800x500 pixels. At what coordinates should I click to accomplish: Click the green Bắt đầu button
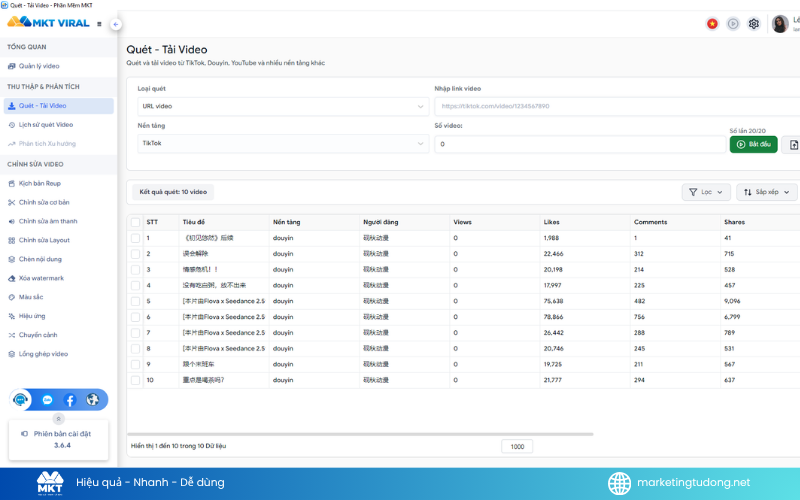point(754,145)
